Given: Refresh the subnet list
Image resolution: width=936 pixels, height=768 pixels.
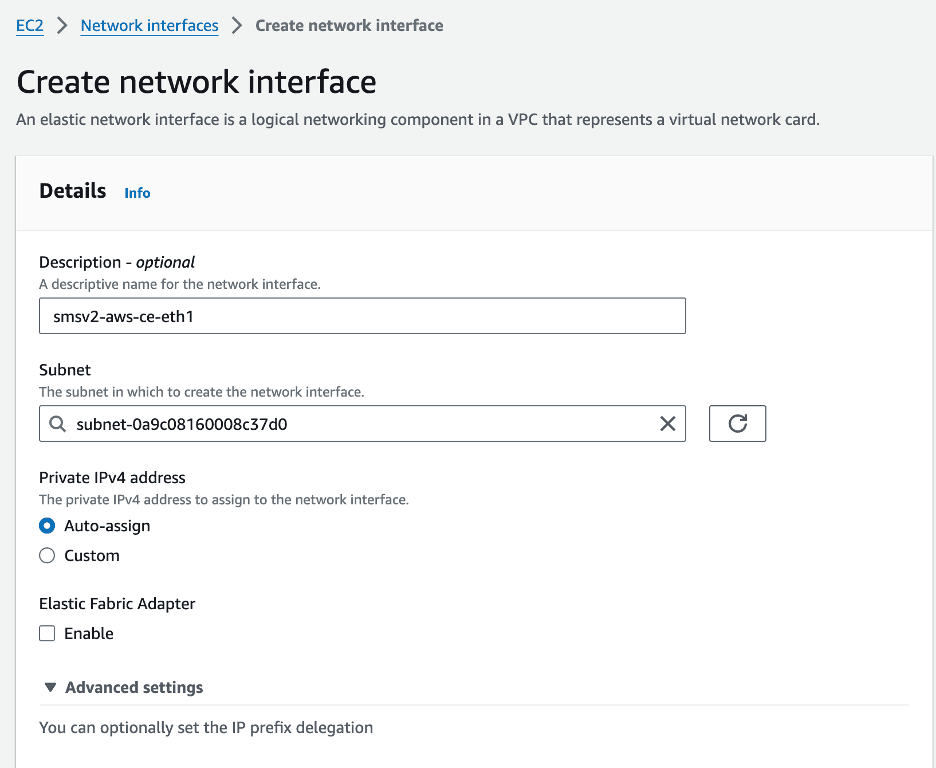Looking at the screenshot, I should coord(737,424).
